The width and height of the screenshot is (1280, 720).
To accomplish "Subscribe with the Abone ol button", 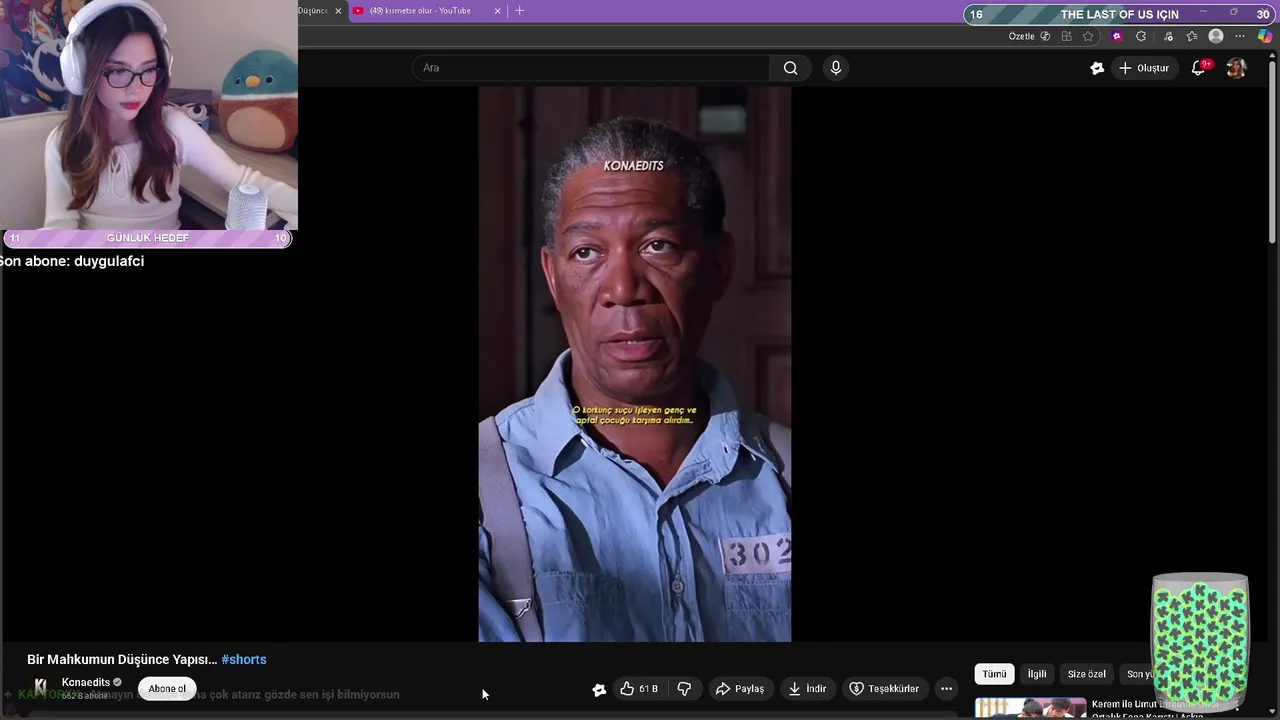I will pyautogui.click(x=167, y=689).
